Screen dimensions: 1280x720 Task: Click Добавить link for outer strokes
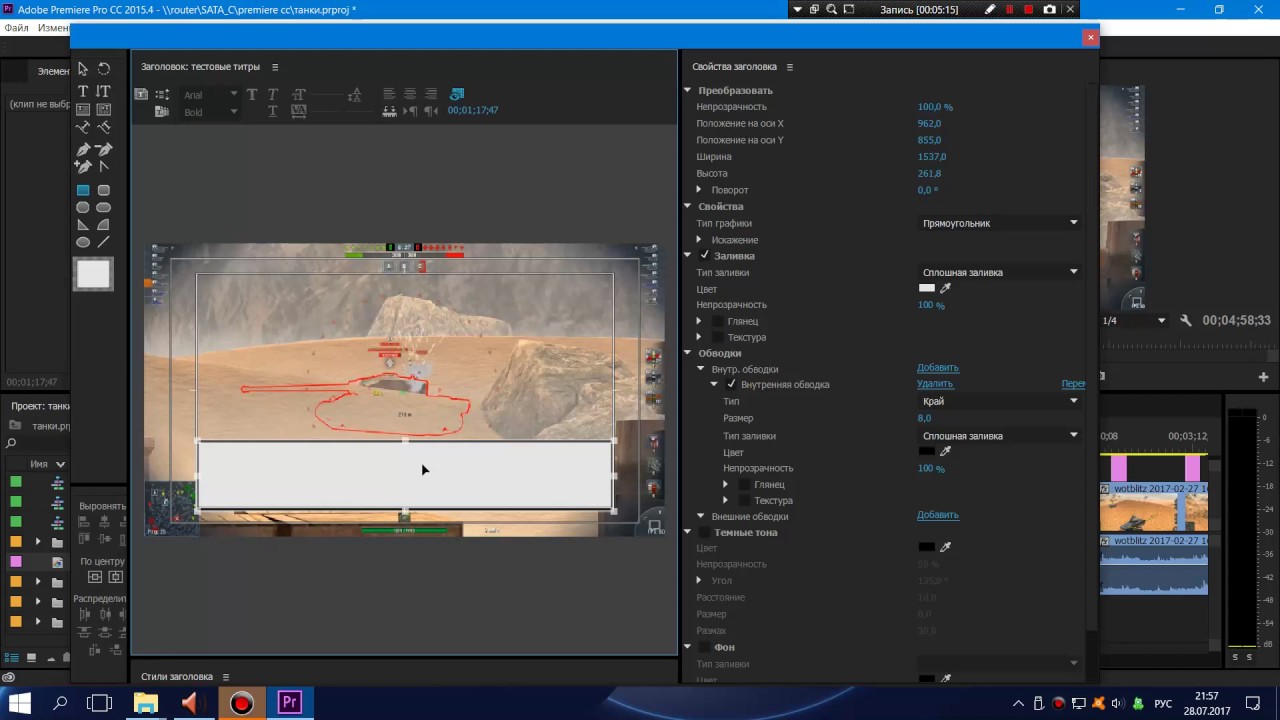(938, 515)
